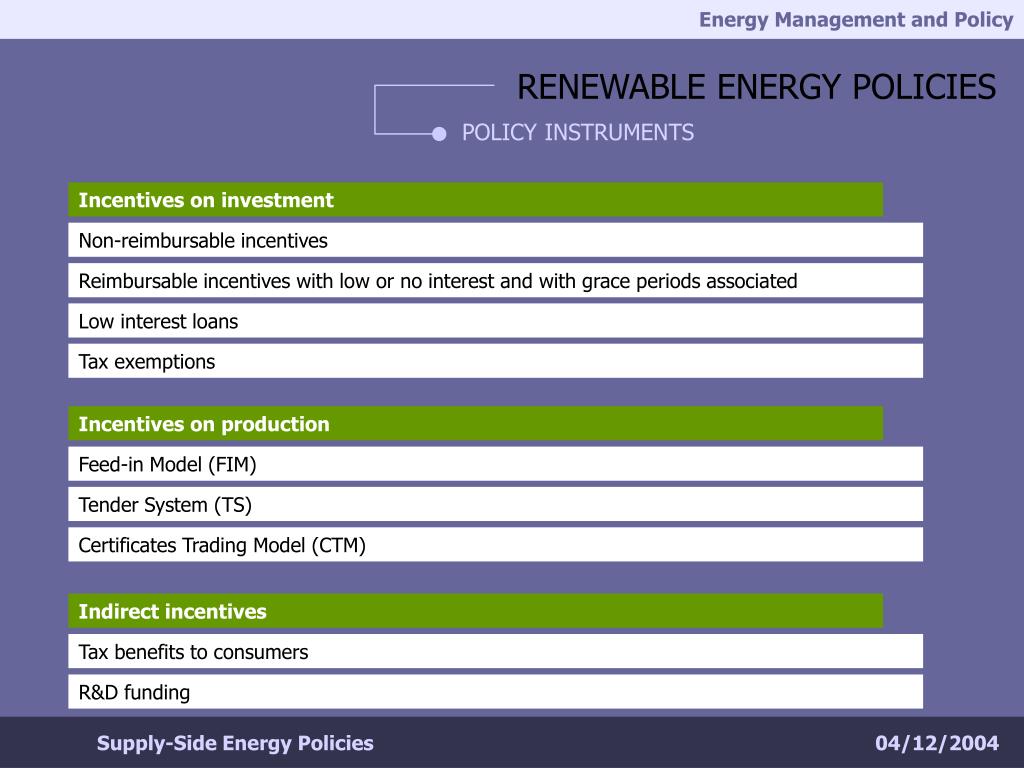Click the 'R&D funding' row

click(496, 692)
